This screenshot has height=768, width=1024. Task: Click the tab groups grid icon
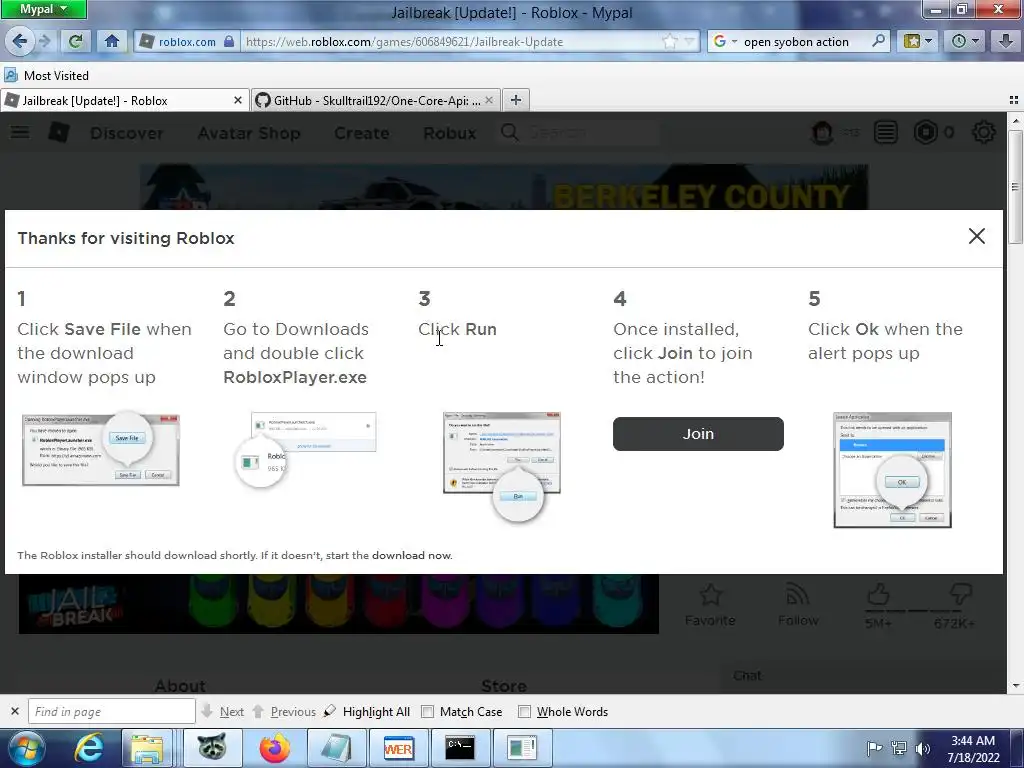point(1014,100)
